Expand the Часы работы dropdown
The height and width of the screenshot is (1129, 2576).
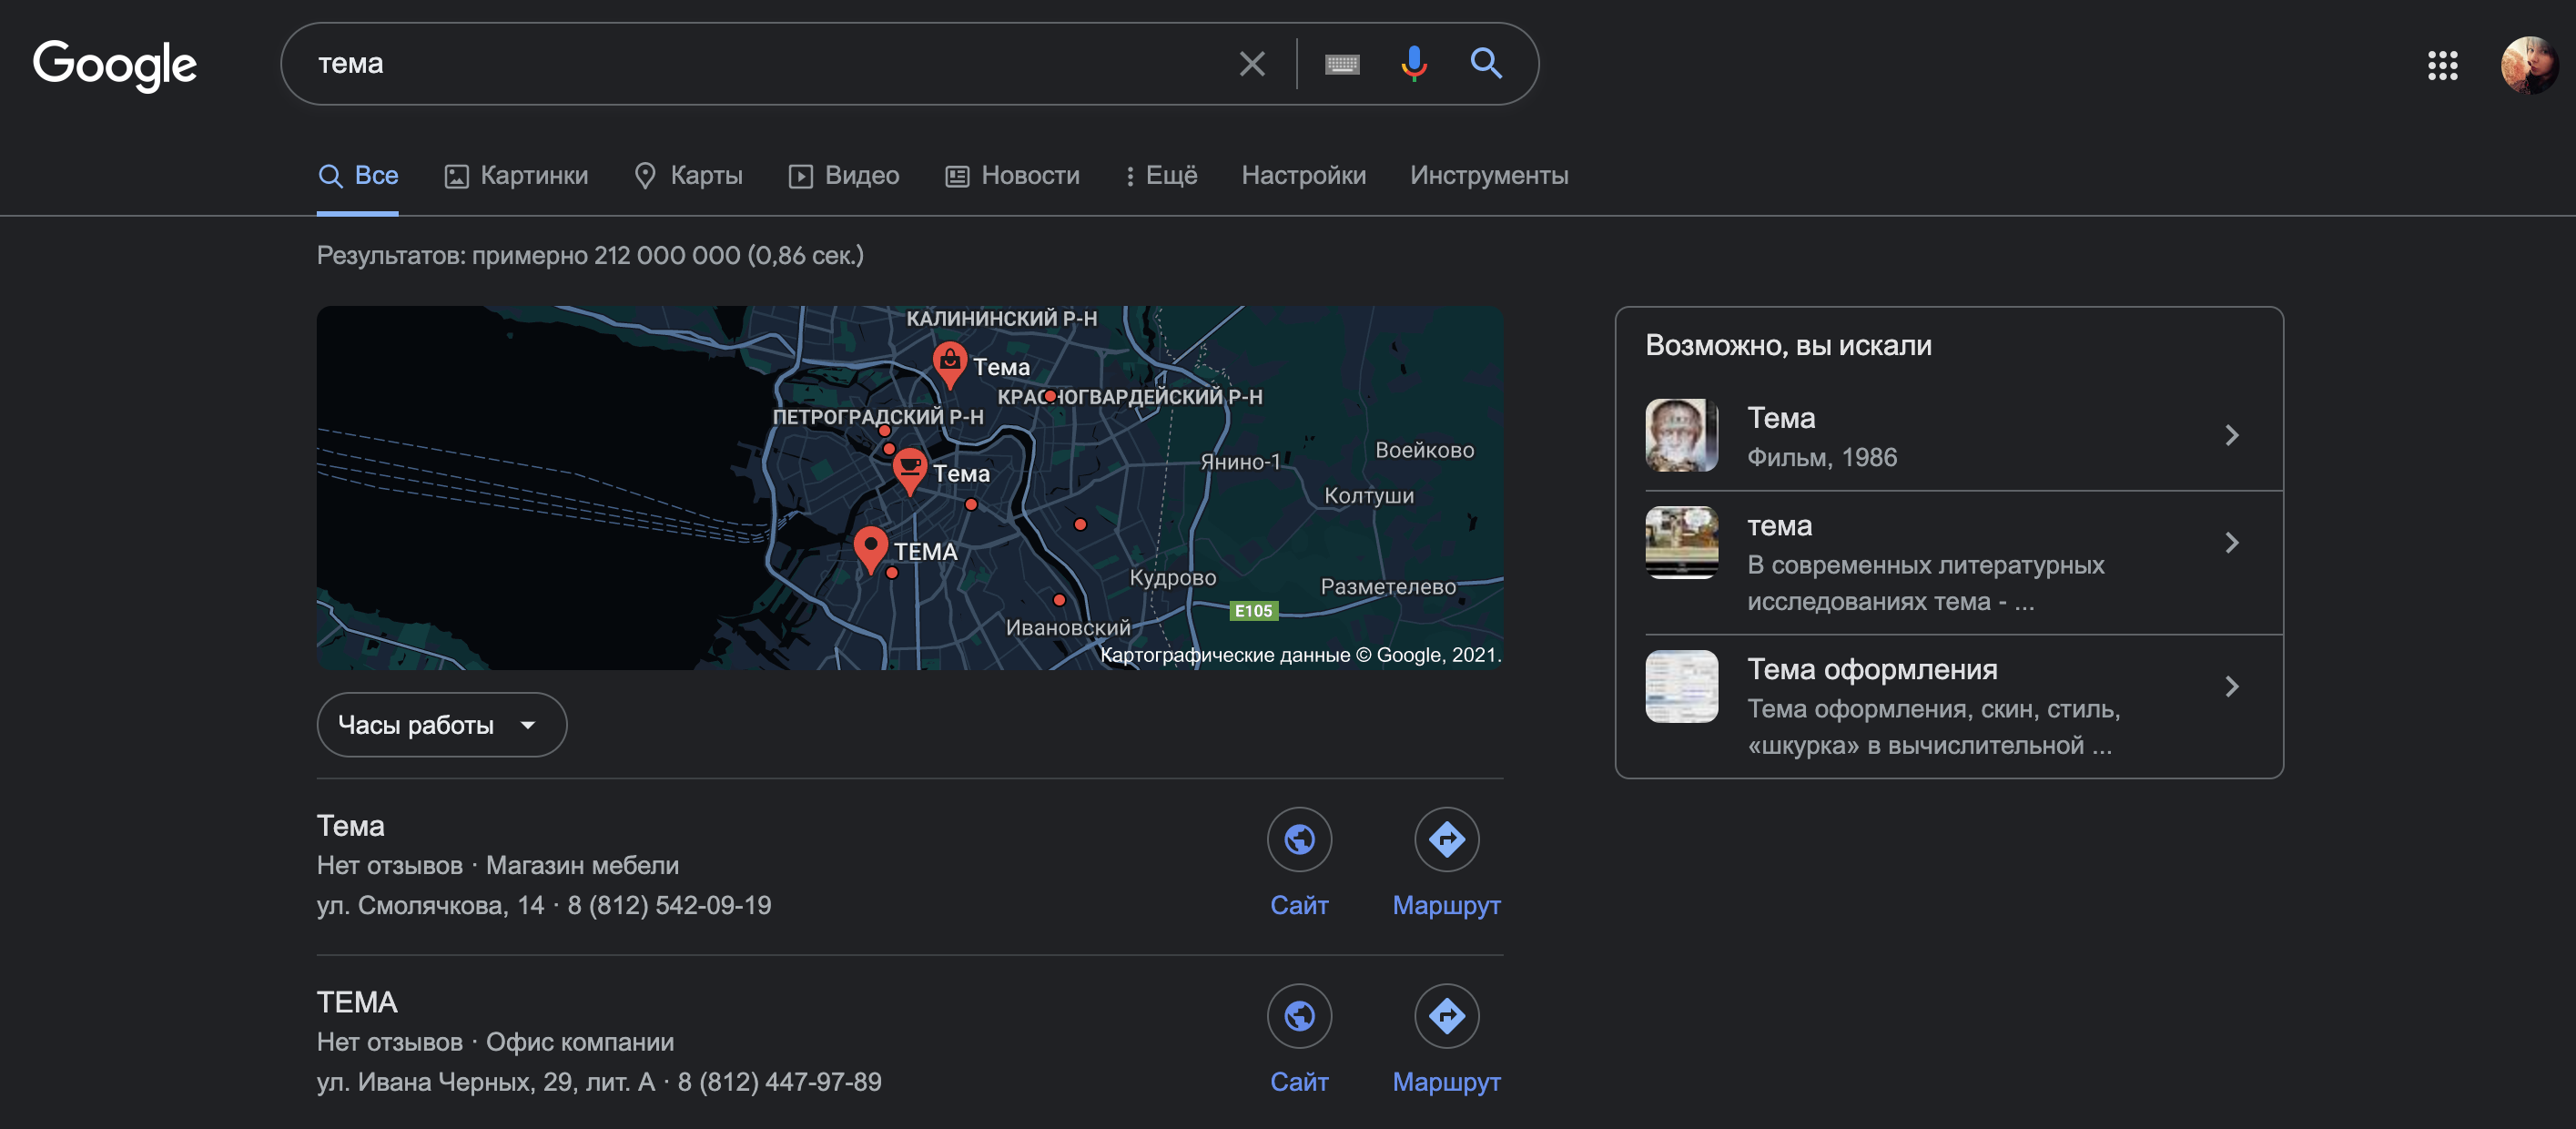pos(441,725)
